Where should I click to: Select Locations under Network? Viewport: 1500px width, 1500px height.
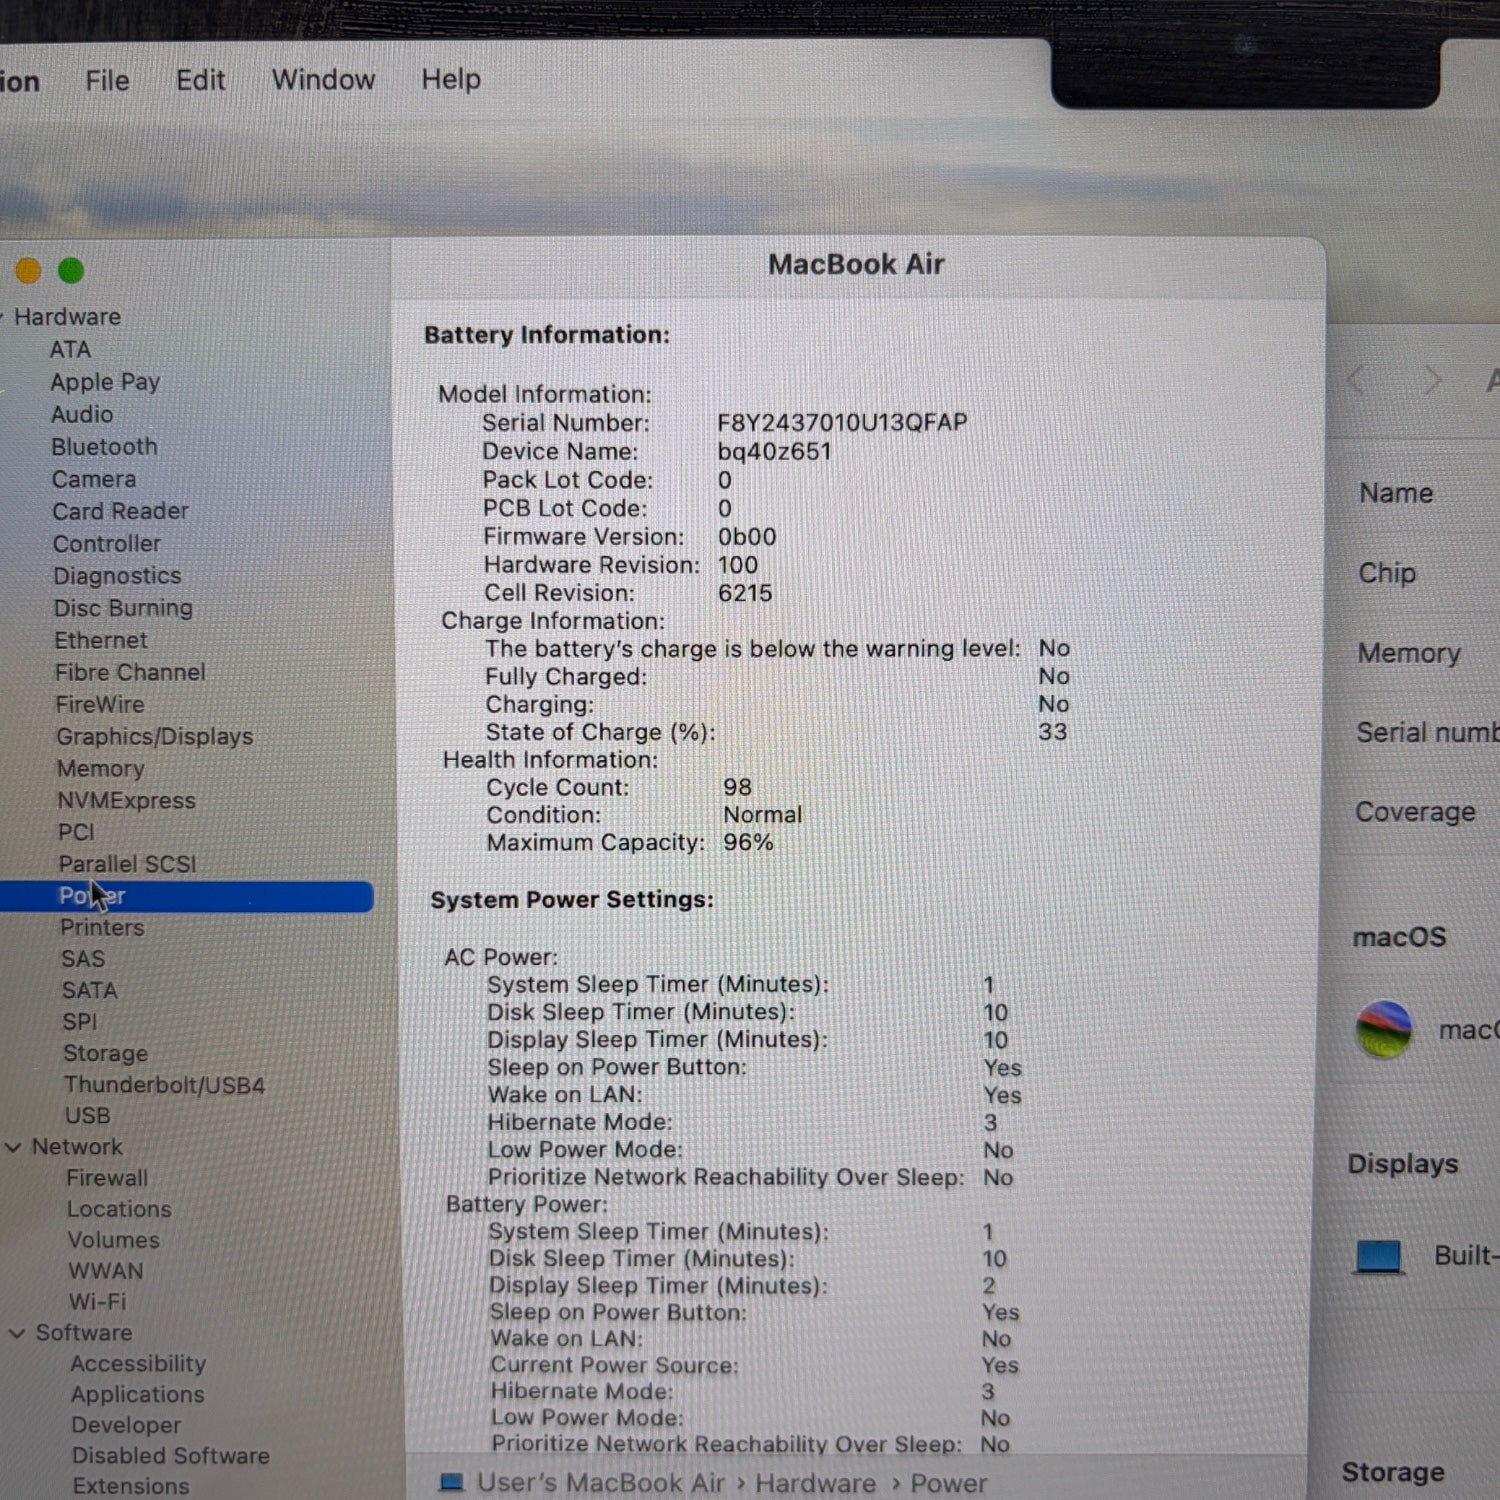tap(120, 1209)
